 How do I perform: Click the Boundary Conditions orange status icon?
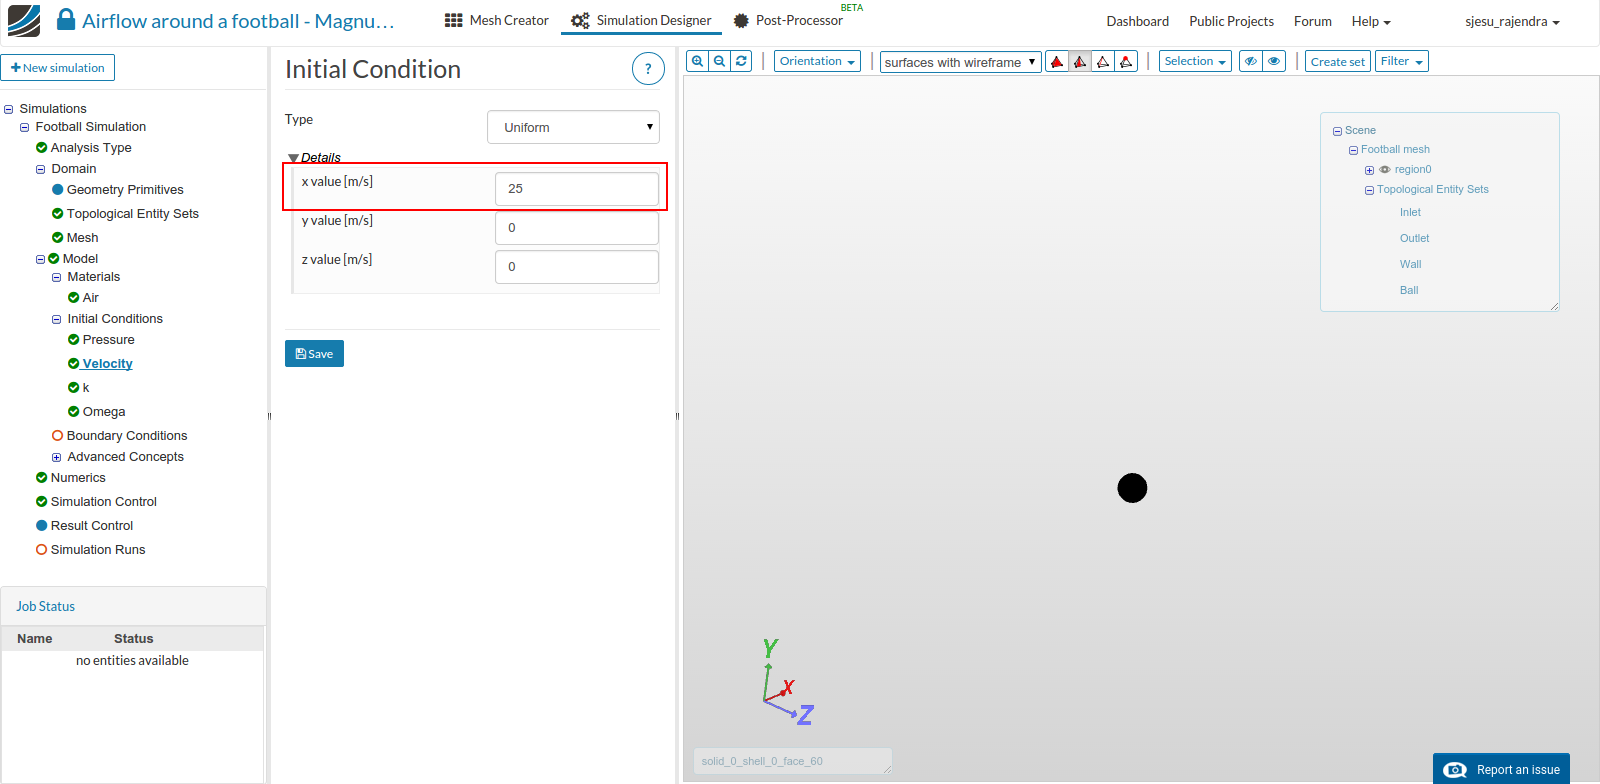(57, 436)
